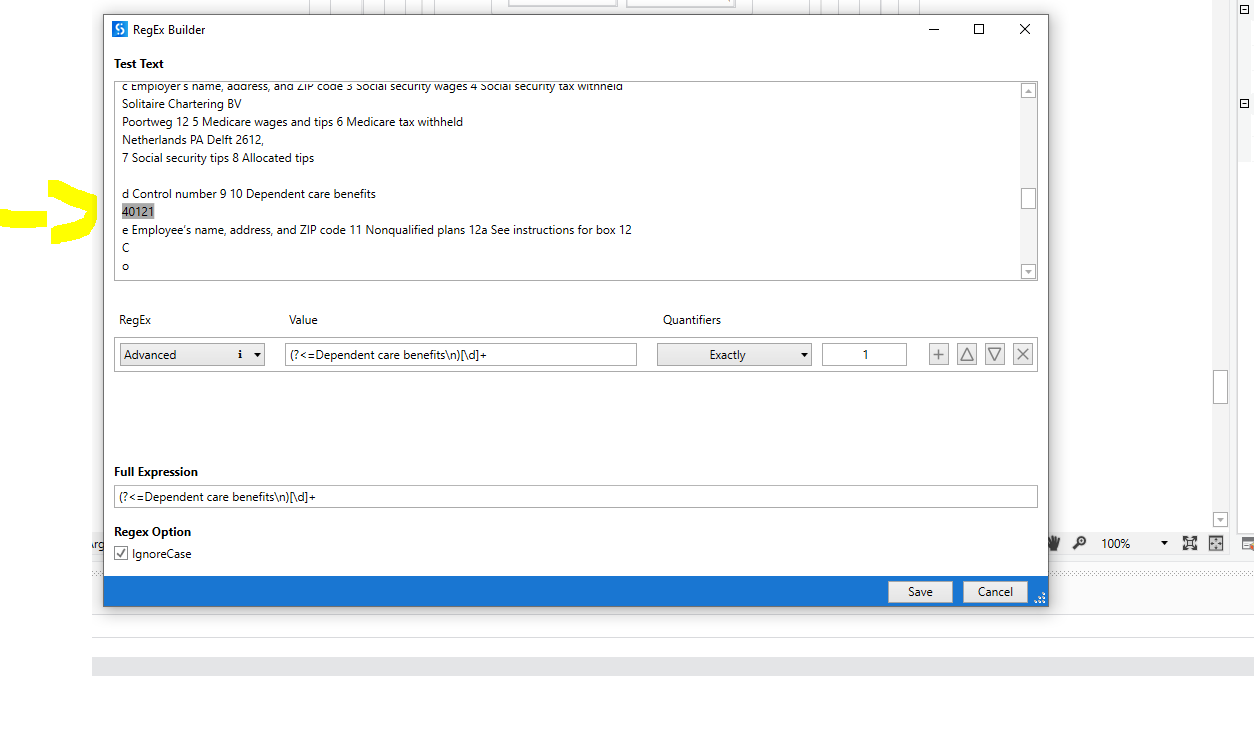This screenshot has width=1254, height=732.
Task: Click the background window vertical scrollbar thumb
Action: (x=1220, y=386)
